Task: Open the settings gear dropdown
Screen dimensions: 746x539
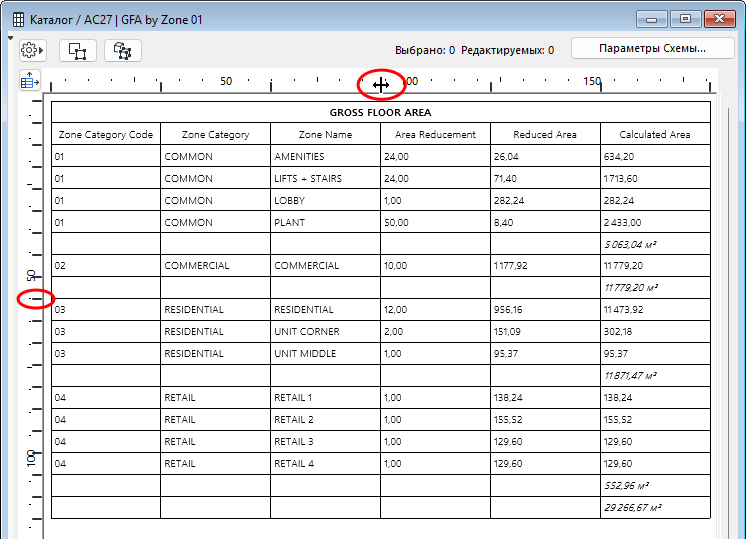Action: (32, 50)
